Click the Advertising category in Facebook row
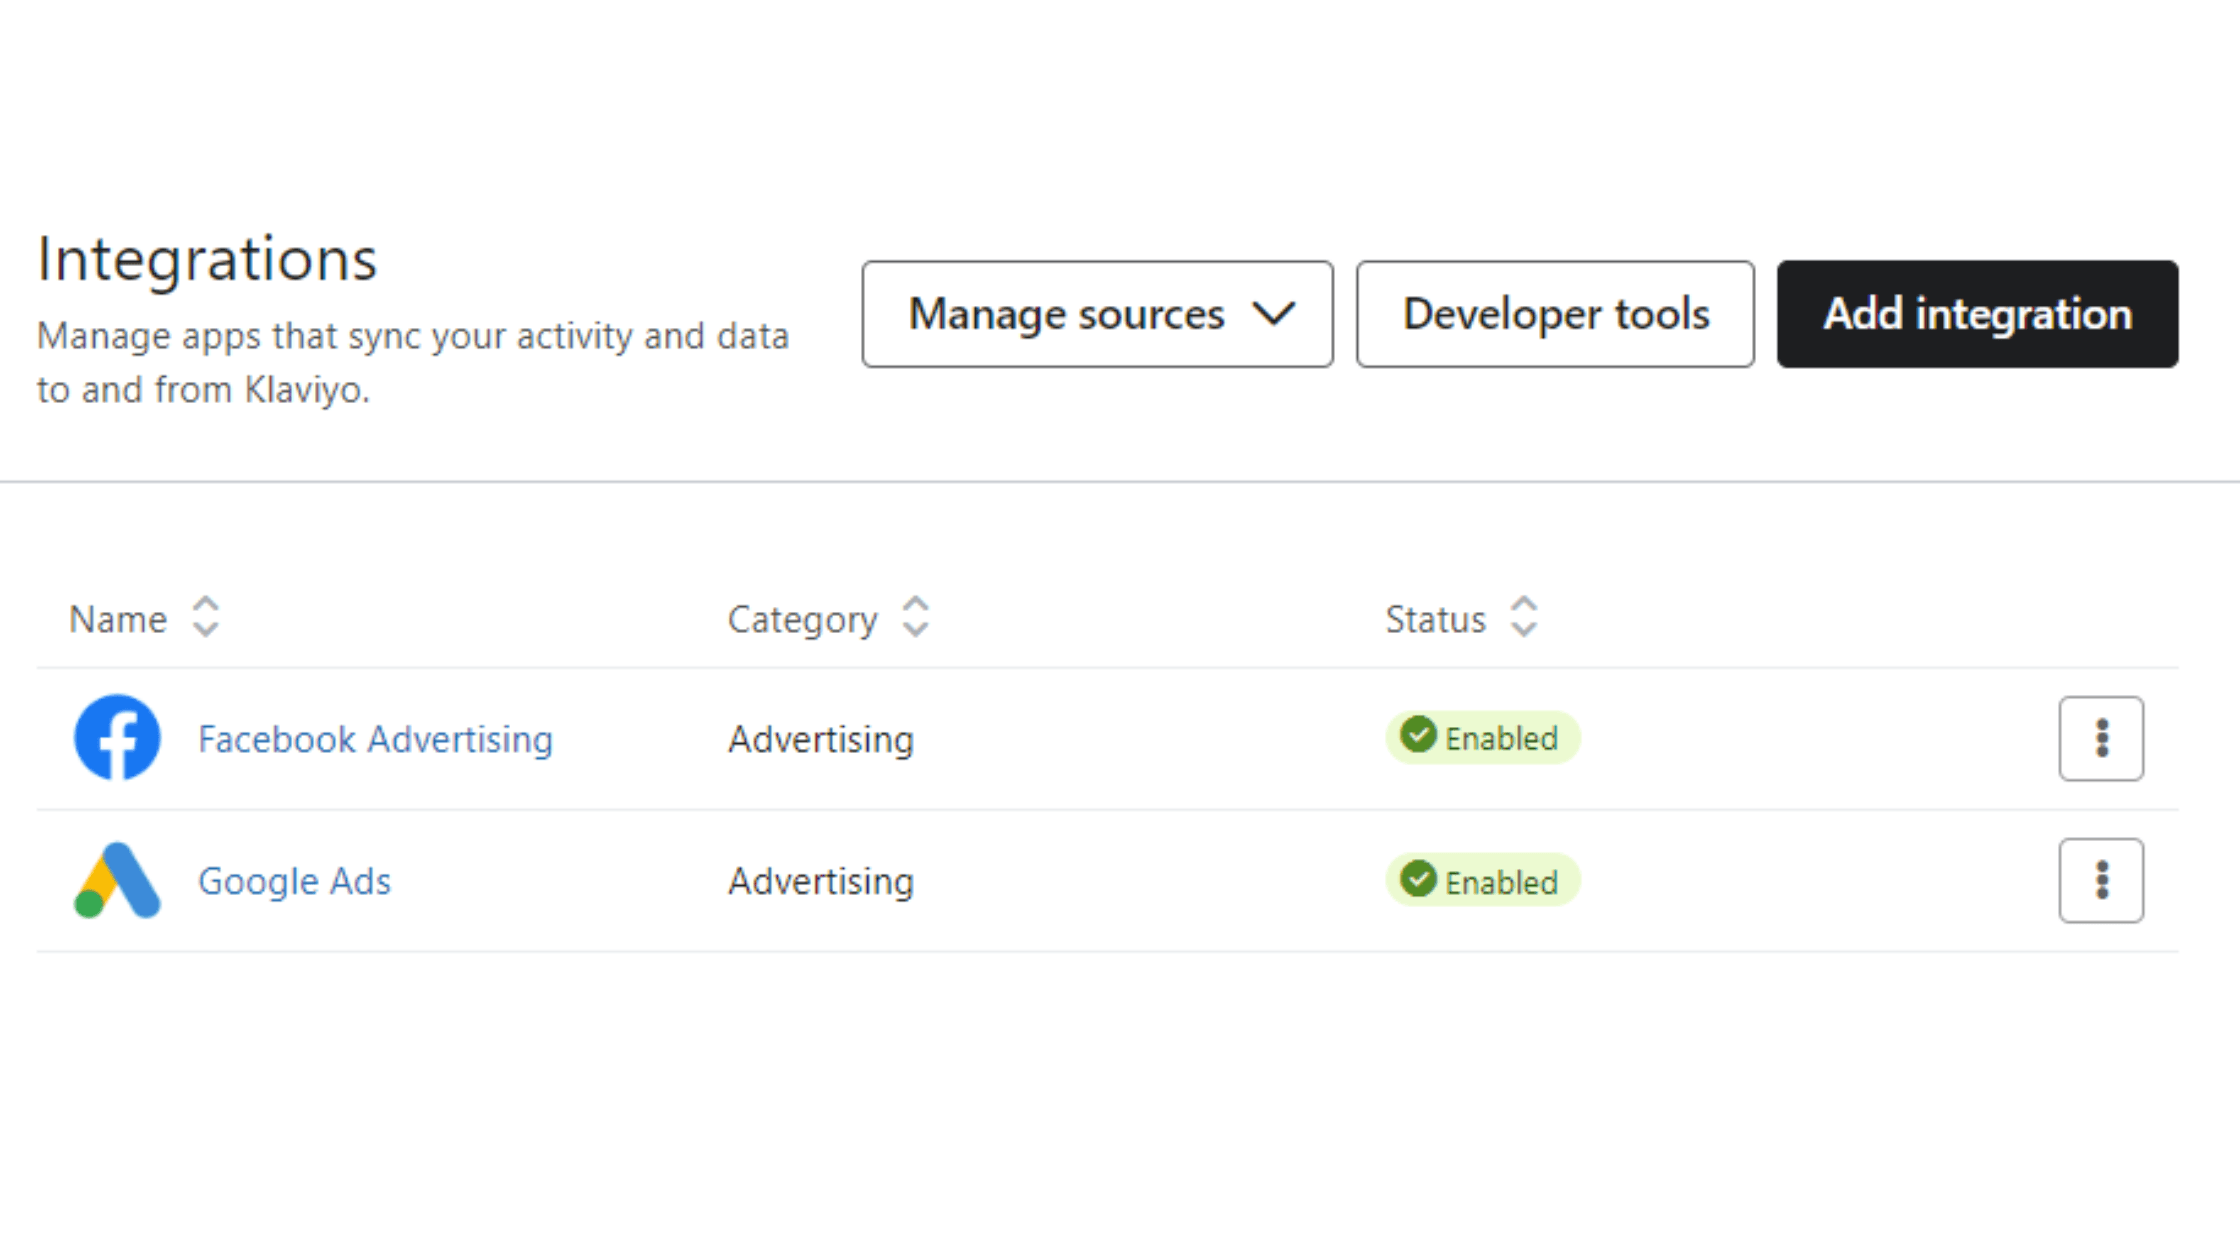This screenshot has height=1260, width=2240. [821, 739]
